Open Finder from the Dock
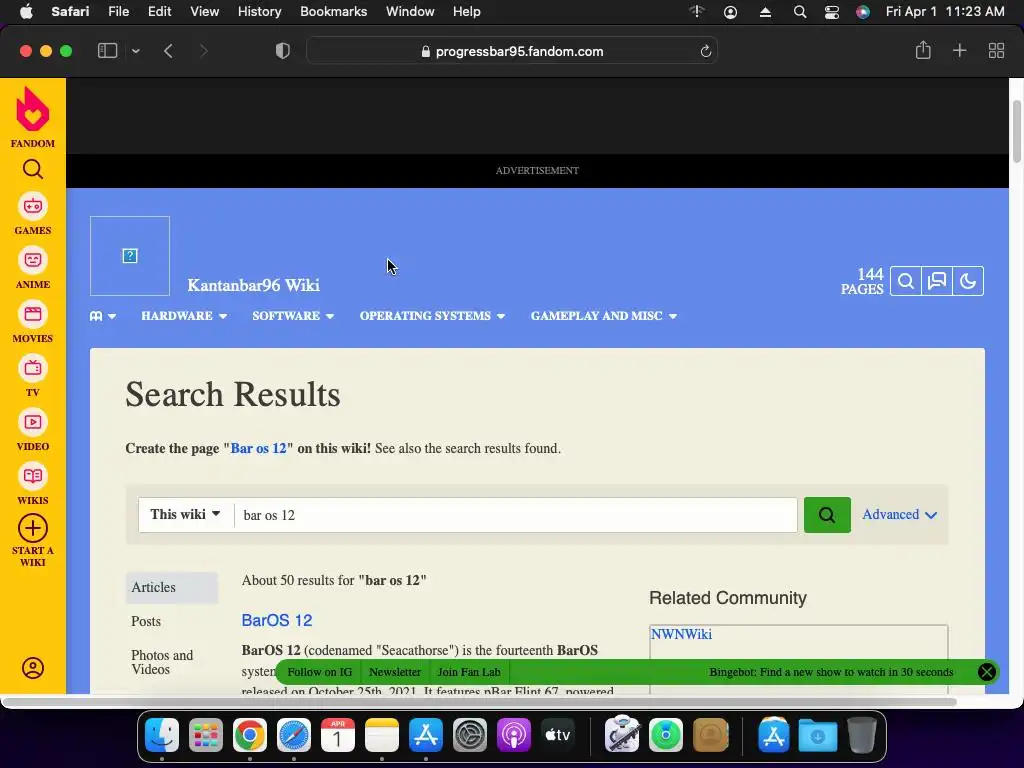 tap(162, 736)
